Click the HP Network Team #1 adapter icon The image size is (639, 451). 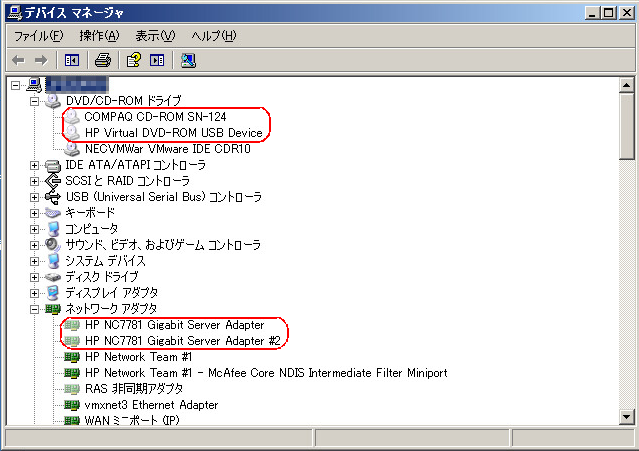point(72,357)
